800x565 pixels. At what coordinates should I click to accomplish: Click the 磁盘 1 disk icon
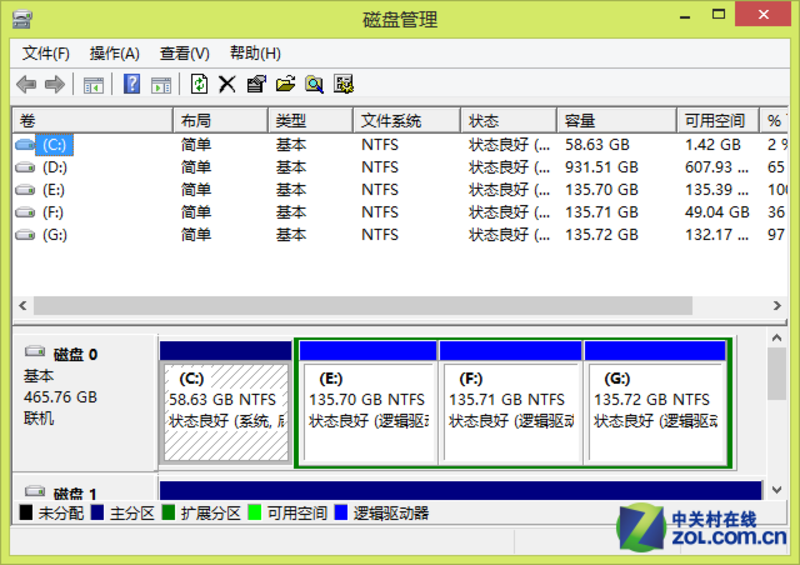coord(35,491)
